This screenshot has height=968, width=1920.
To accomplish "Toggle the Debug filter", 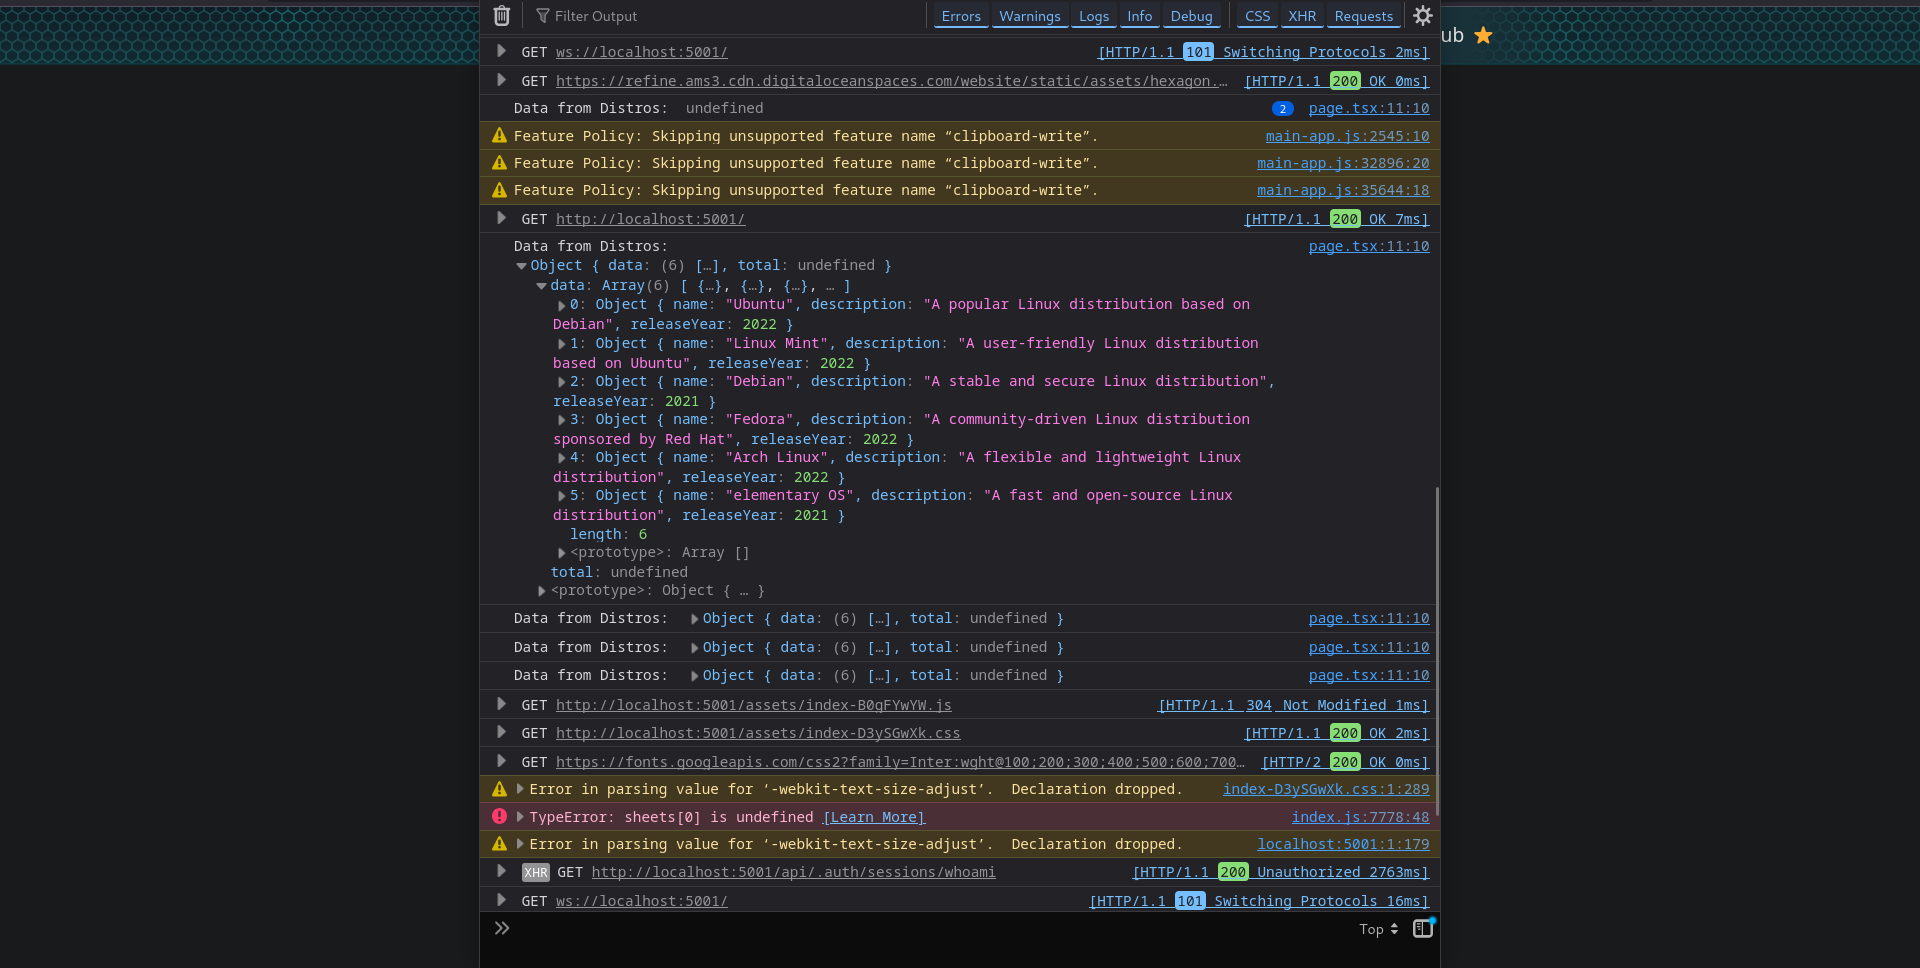I will (x=1191, y=16).
